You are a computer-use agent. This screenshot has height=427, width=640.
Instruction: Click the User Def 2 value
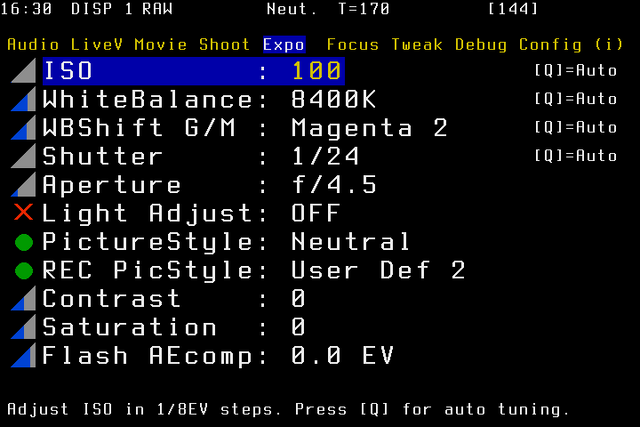point(378,270)
